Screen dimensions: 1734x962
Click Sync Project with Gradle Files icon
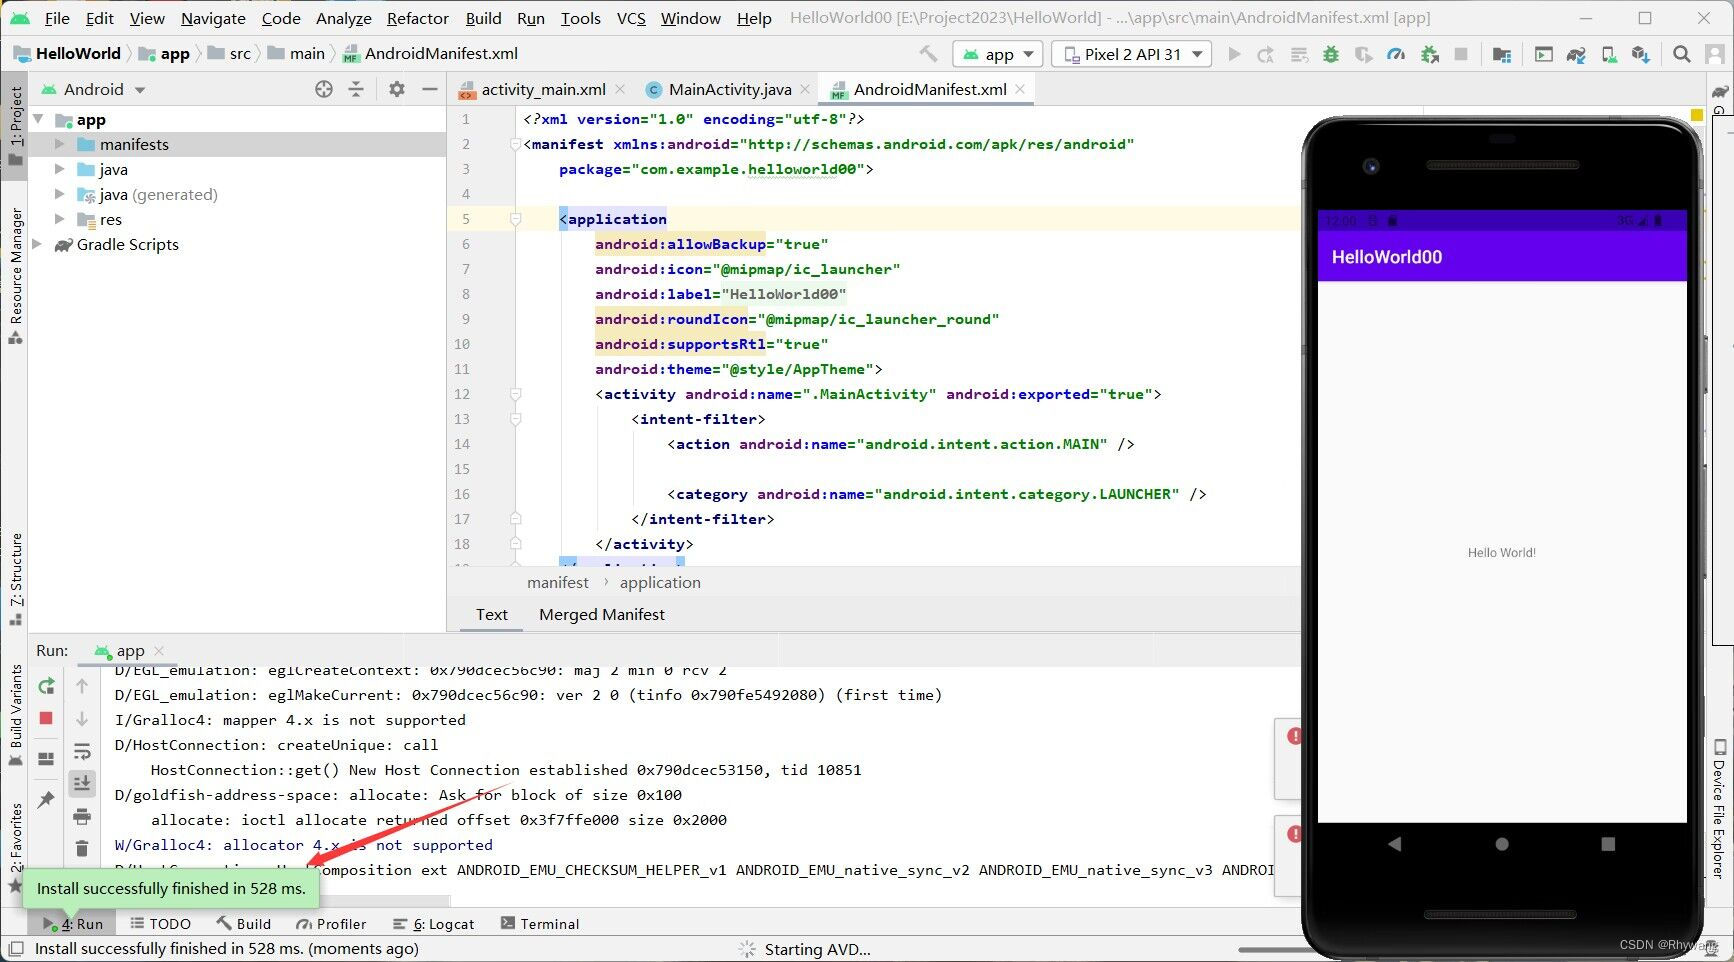tap(1576, 54)
